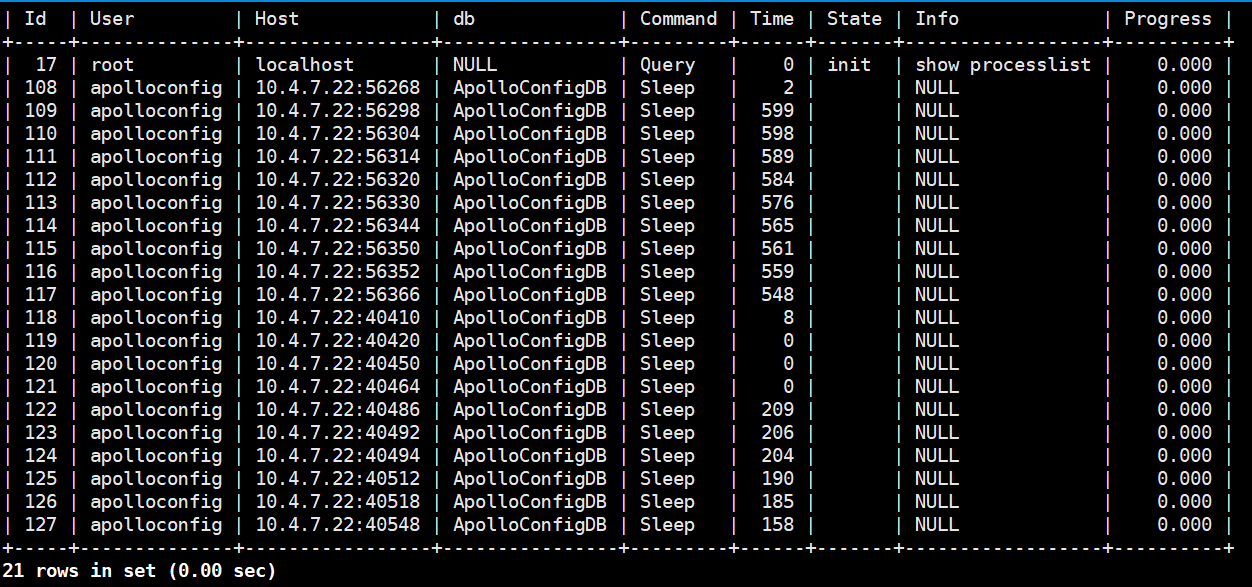Viewport: 1252px width, 587px height.
Task: Click the Progress column header
Action: pos(1167,19)
